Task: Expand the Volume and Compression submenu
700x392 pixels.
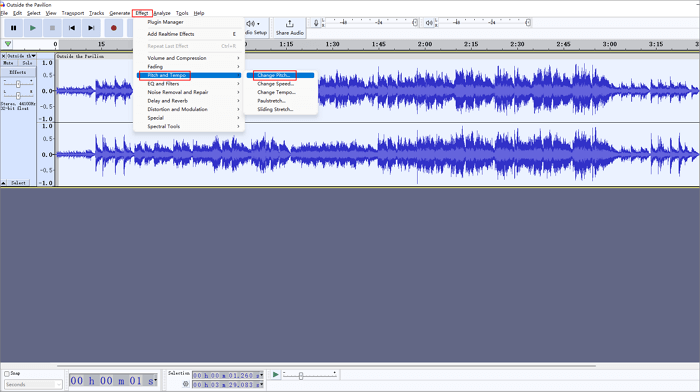Action: pos(189,58)
